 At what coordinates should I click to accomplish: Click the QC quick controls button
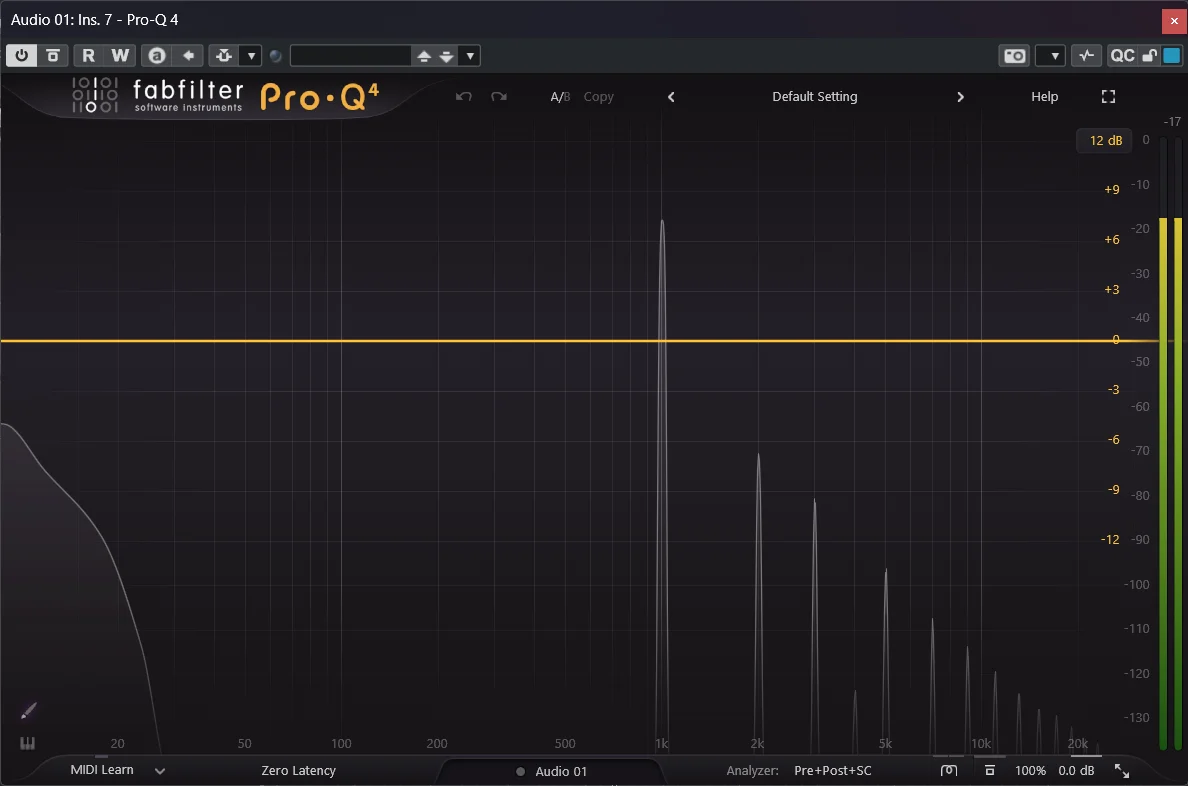point(1122,55)
